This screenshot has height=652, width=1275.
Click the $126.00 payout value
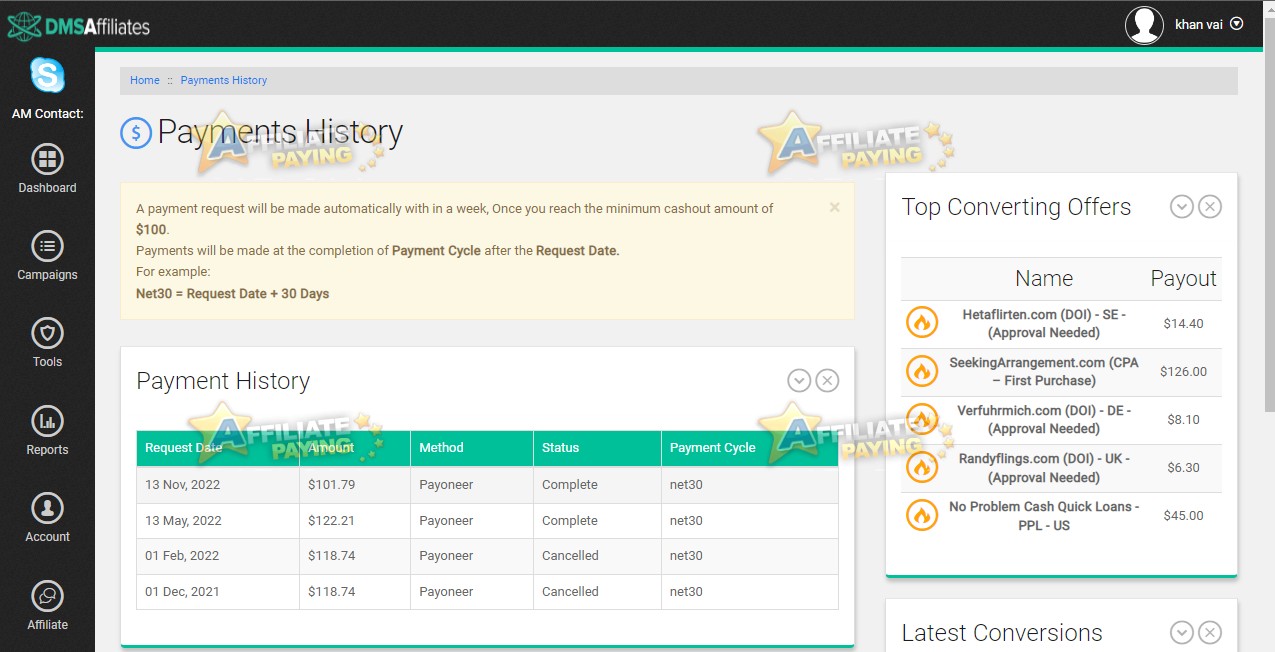(x=1183, y=371)
